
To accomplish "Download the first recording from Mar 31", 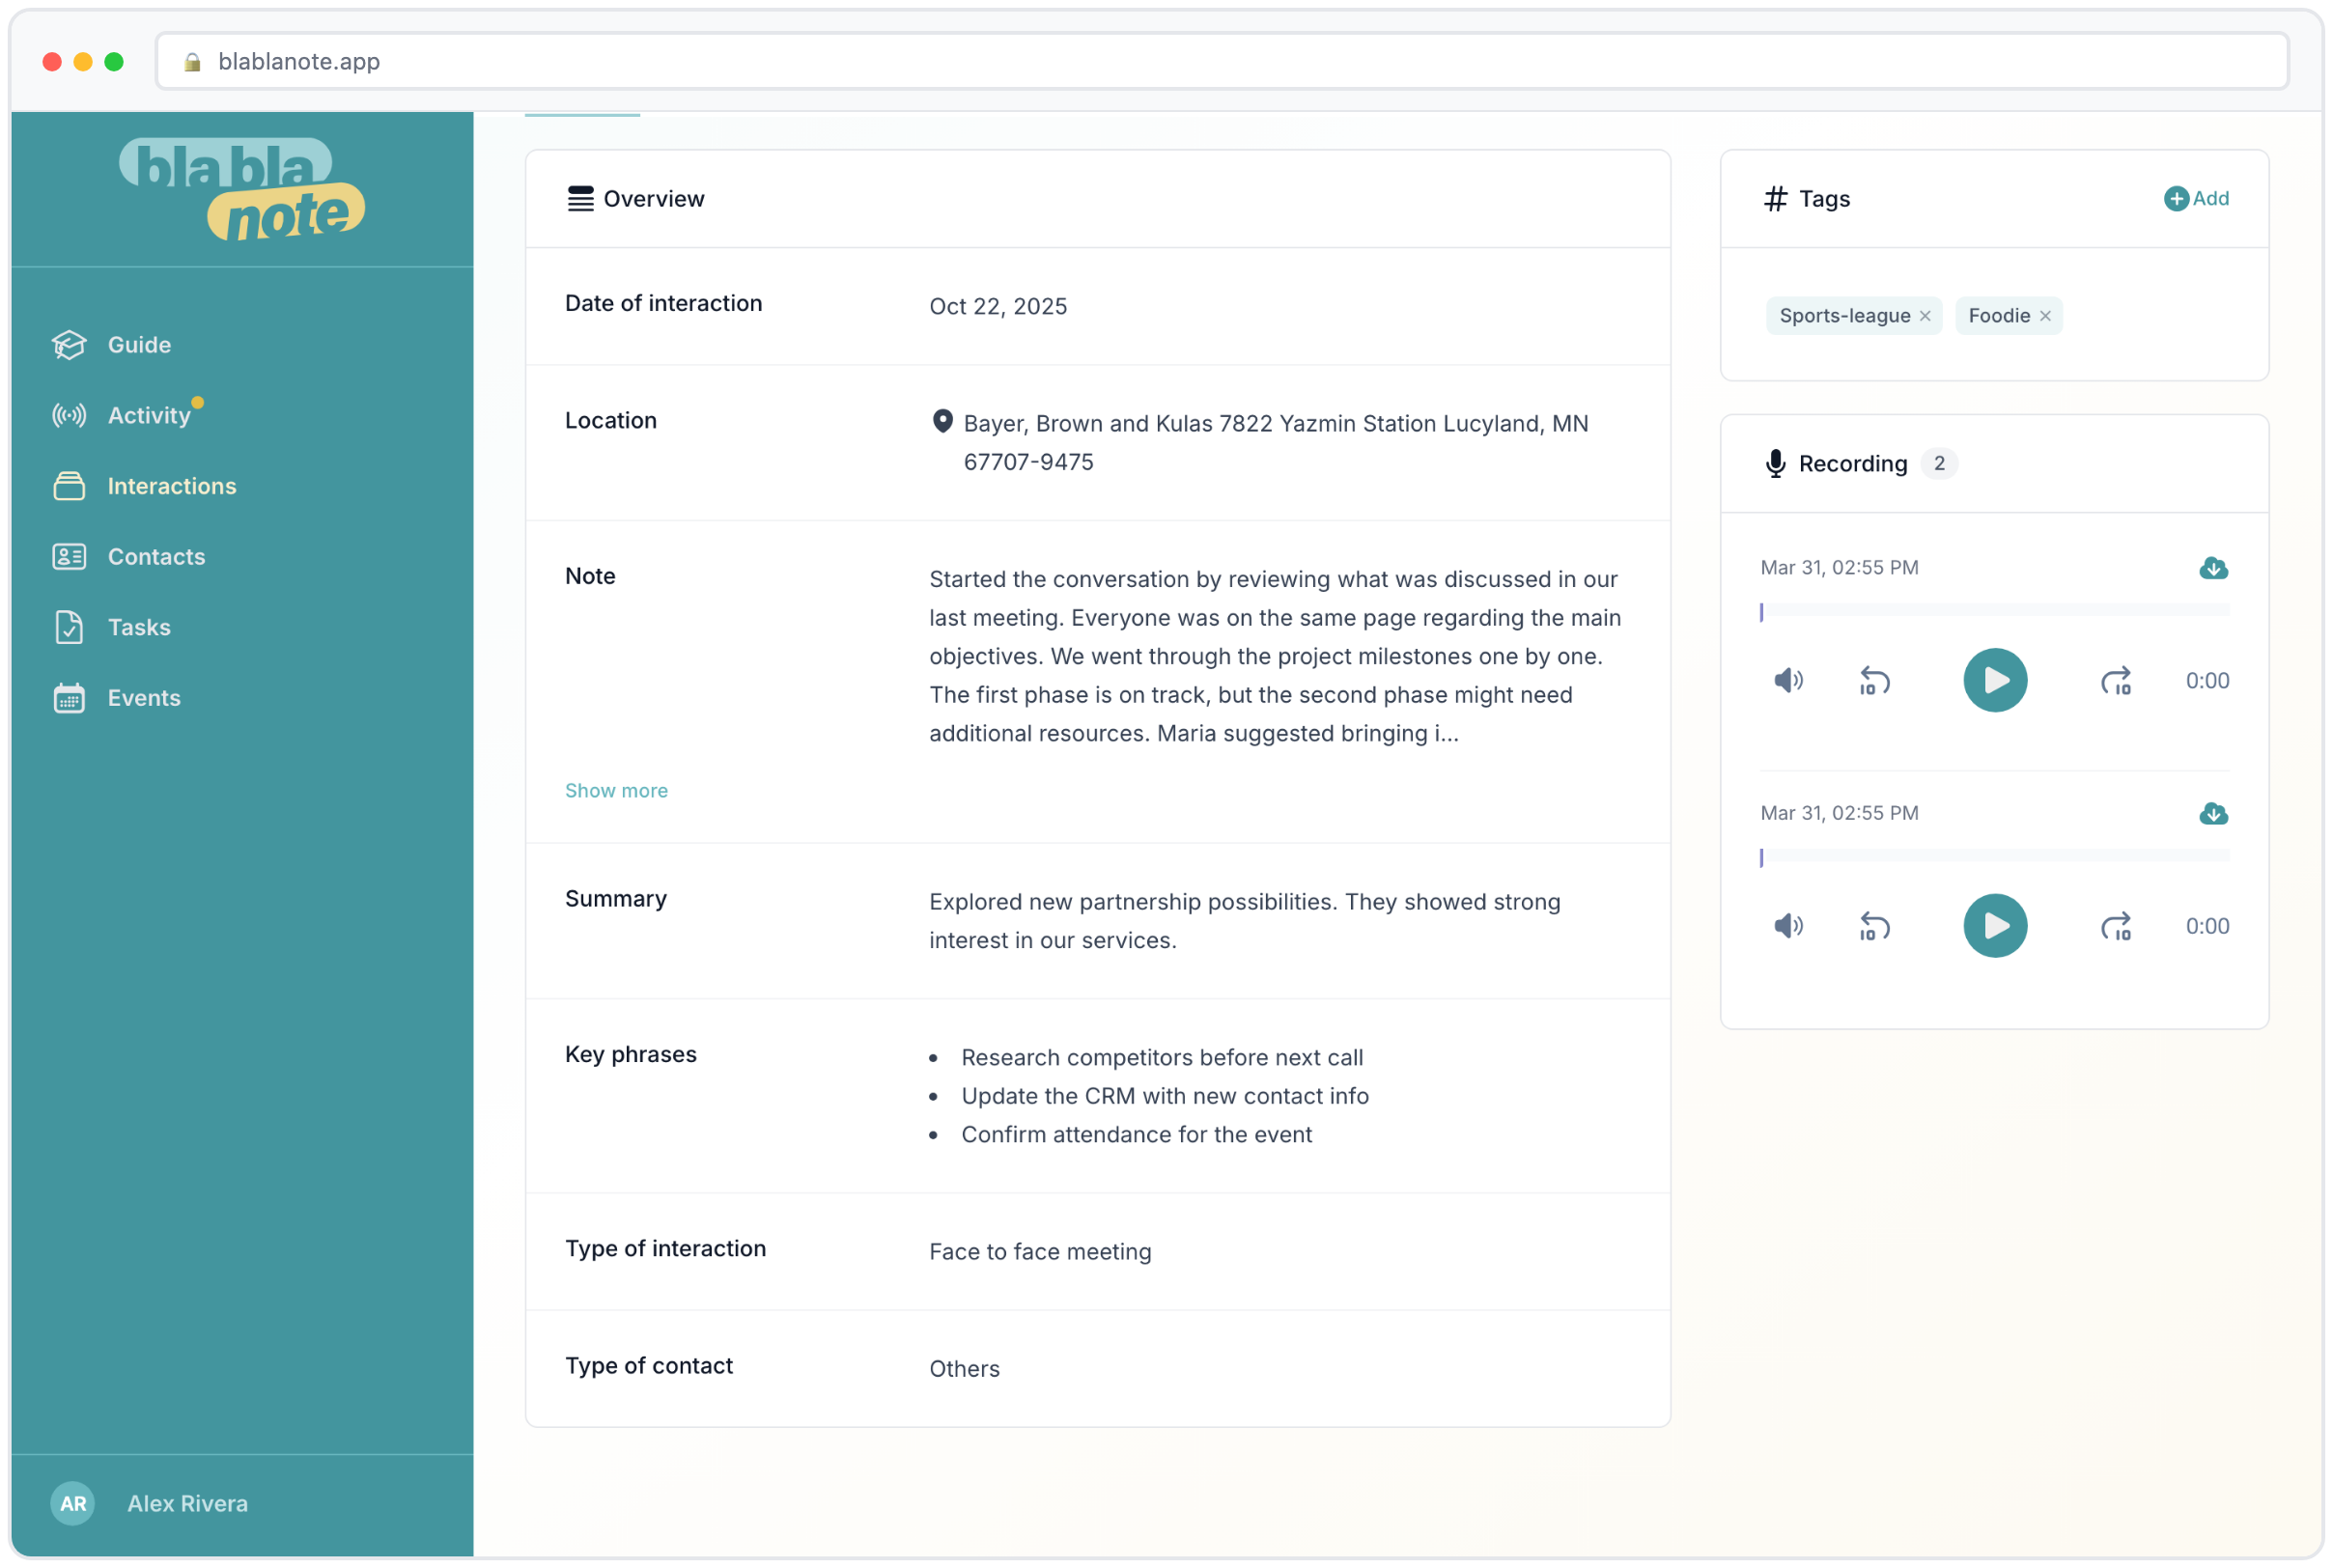I will tap(2214, 568).
